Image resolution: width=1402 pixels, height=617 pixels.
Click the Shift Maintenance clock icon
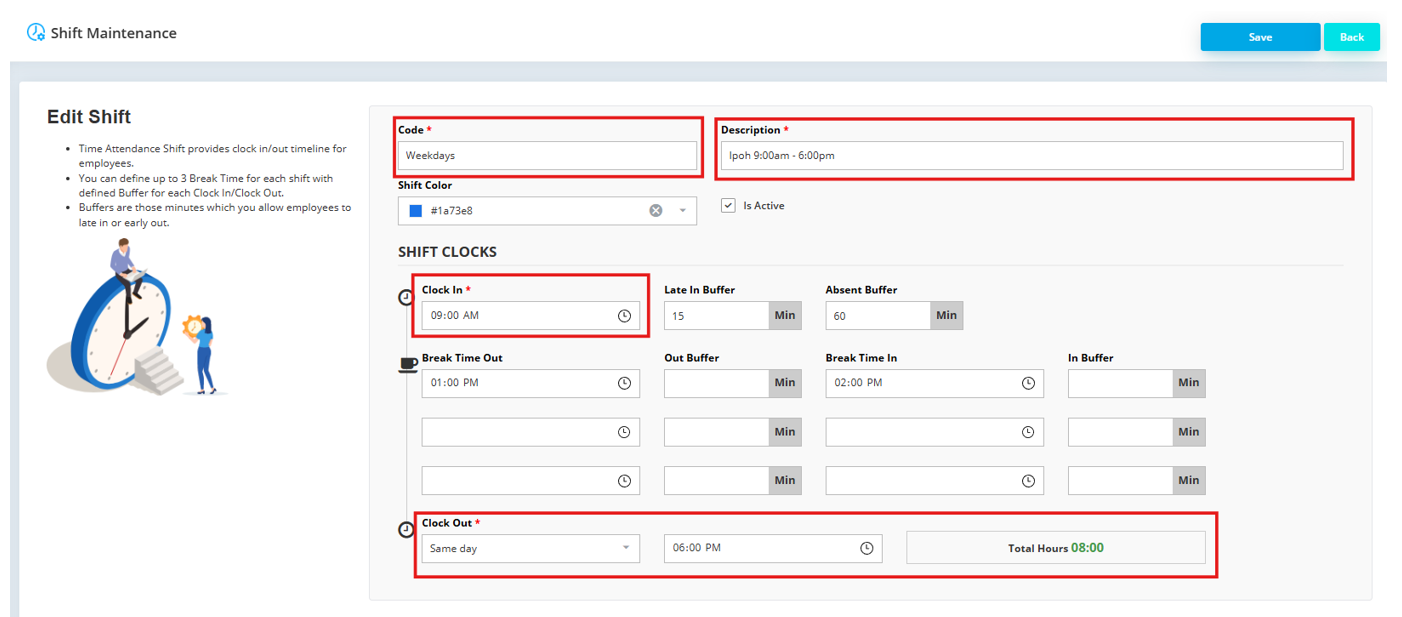pos(36,33)
